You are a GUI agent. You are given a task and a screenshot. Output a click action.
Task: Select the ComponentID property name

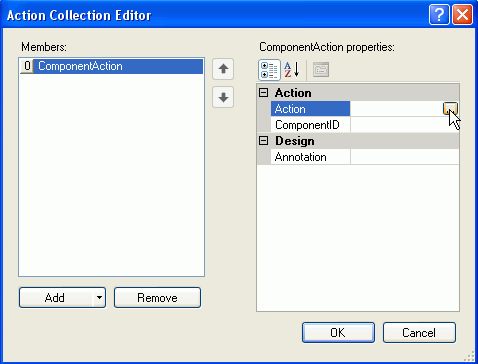click(310, 125)
